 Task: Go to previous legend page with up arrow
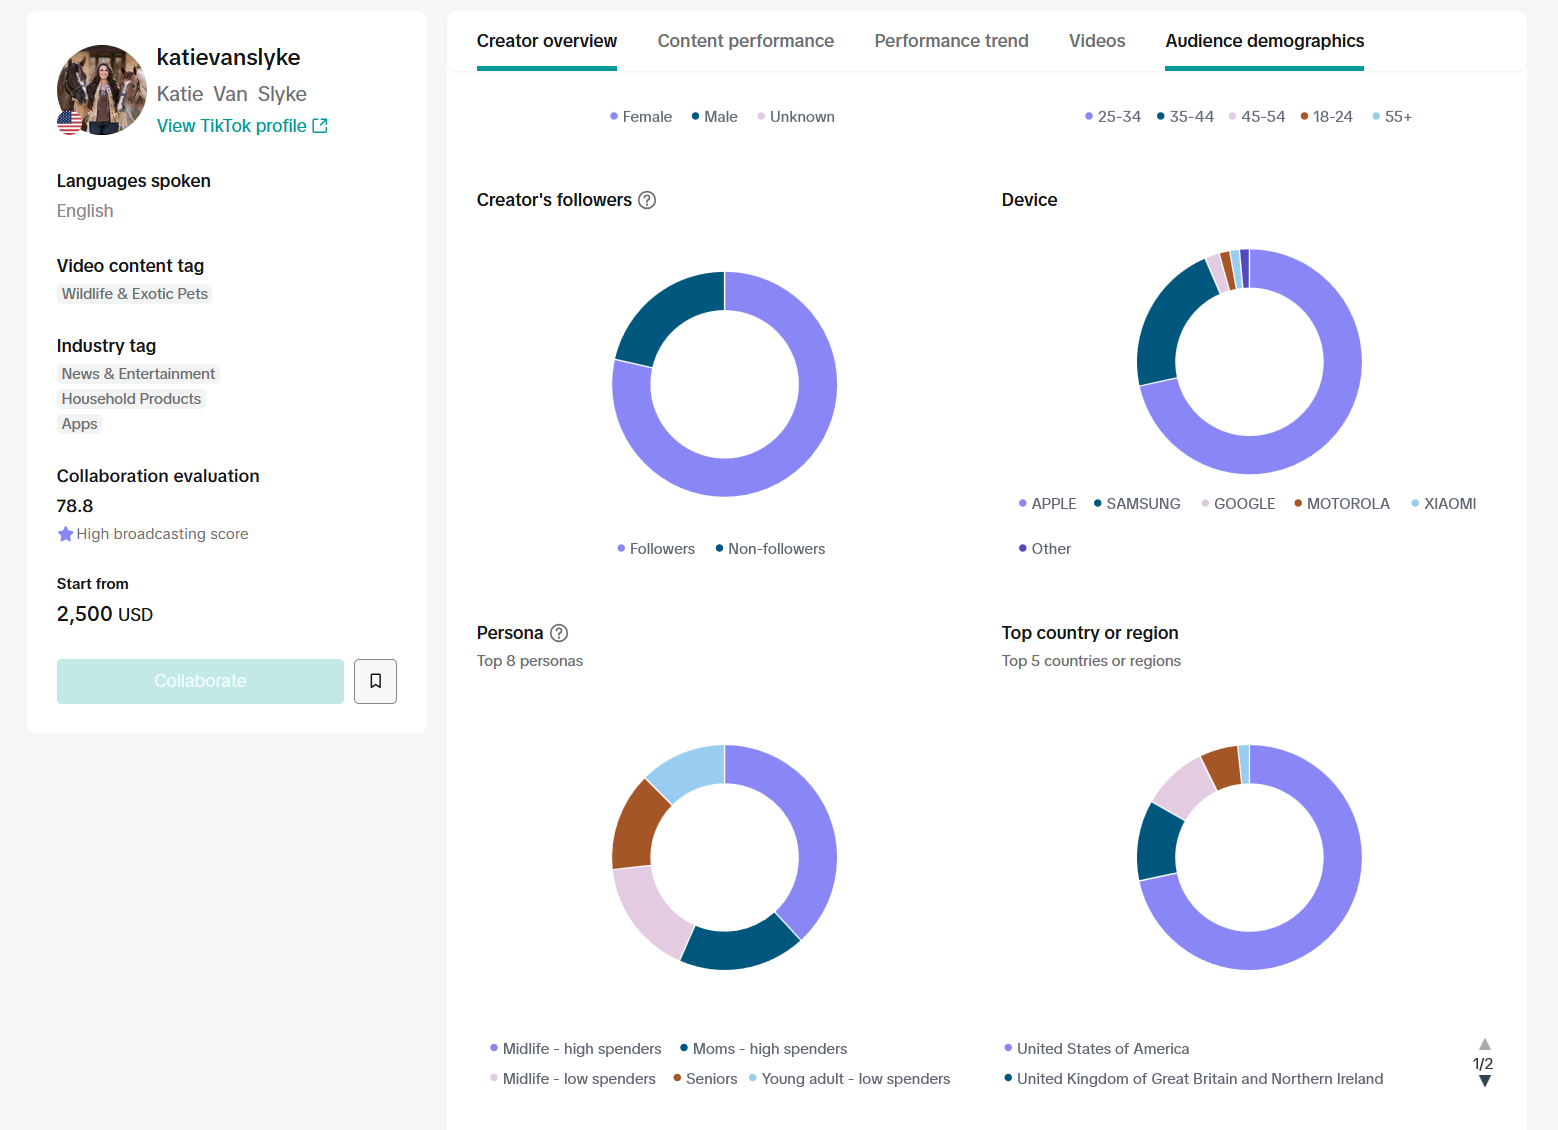pyautogui.click(x=1485, y=1044)
